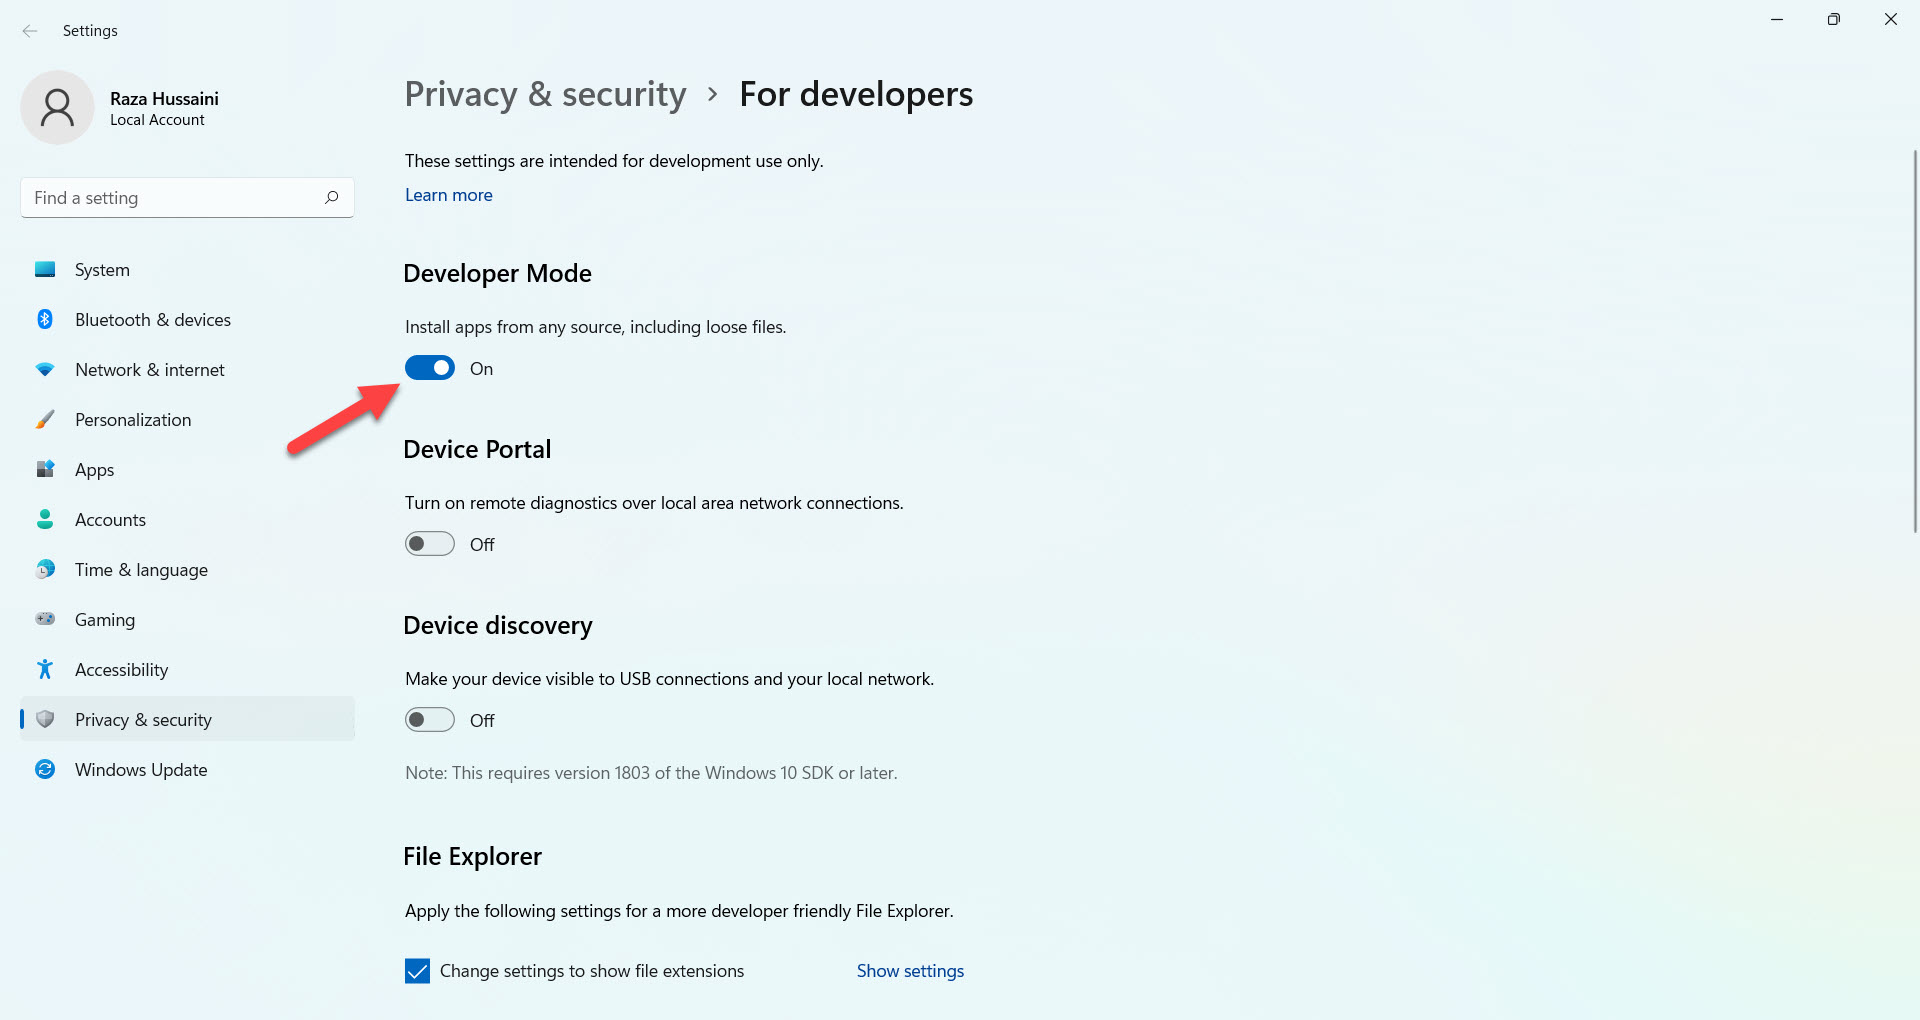Click the Accessibility figure icon
1920x1020 pixels.
45,670
